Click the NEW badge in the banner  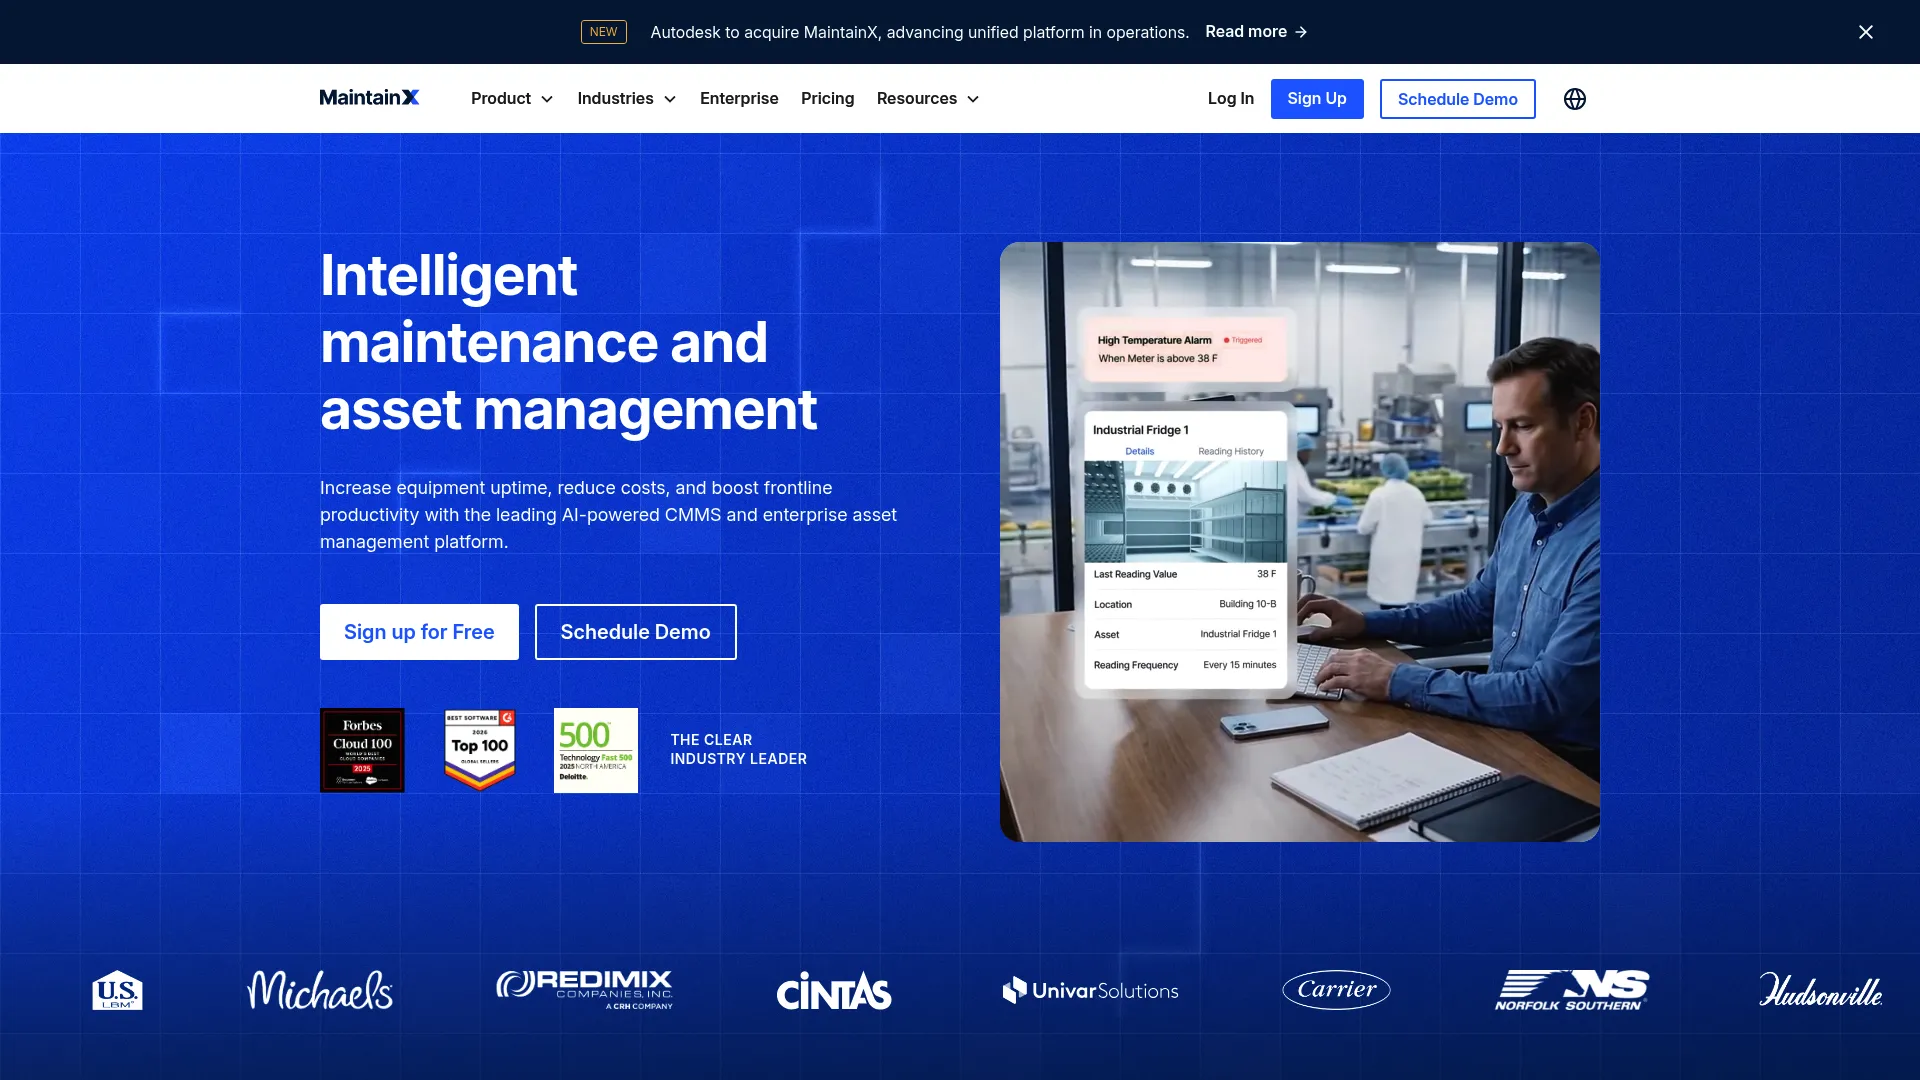603,32
